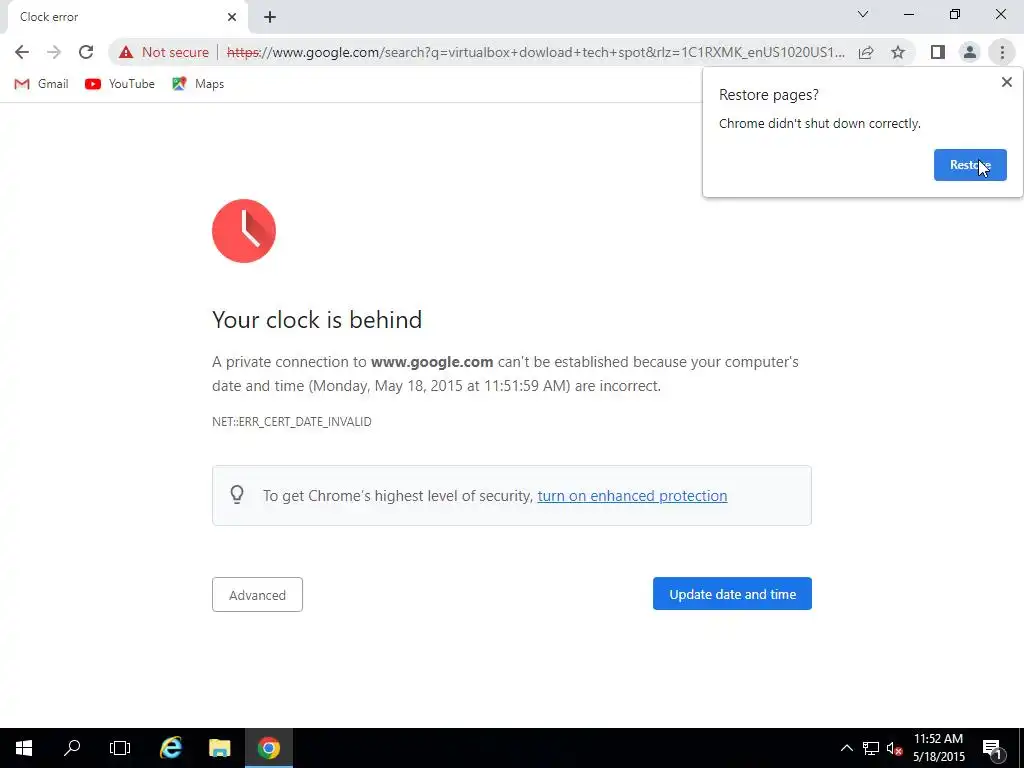Click the "Not secure" label
This screenshot has height=768, width=1024.
point(175,52)
